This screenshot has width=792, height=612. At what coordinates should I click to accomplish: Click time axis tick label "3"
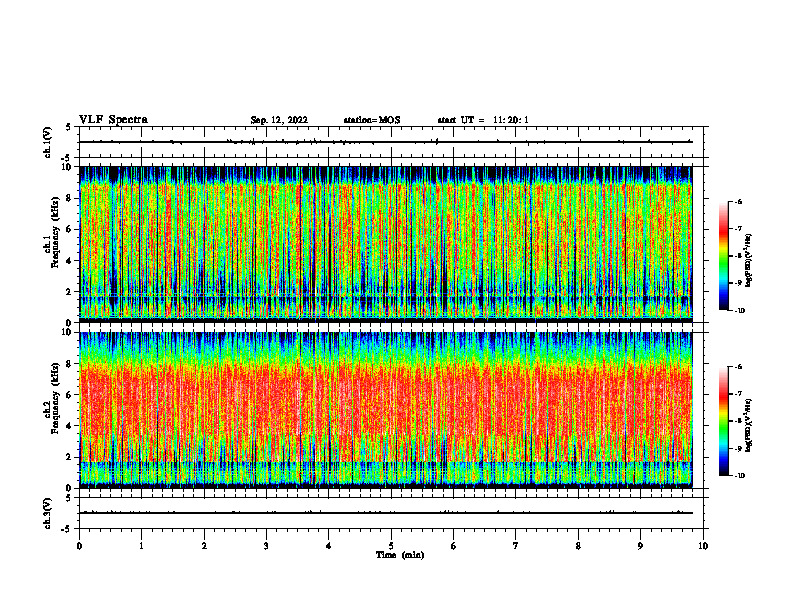[266, 546]
